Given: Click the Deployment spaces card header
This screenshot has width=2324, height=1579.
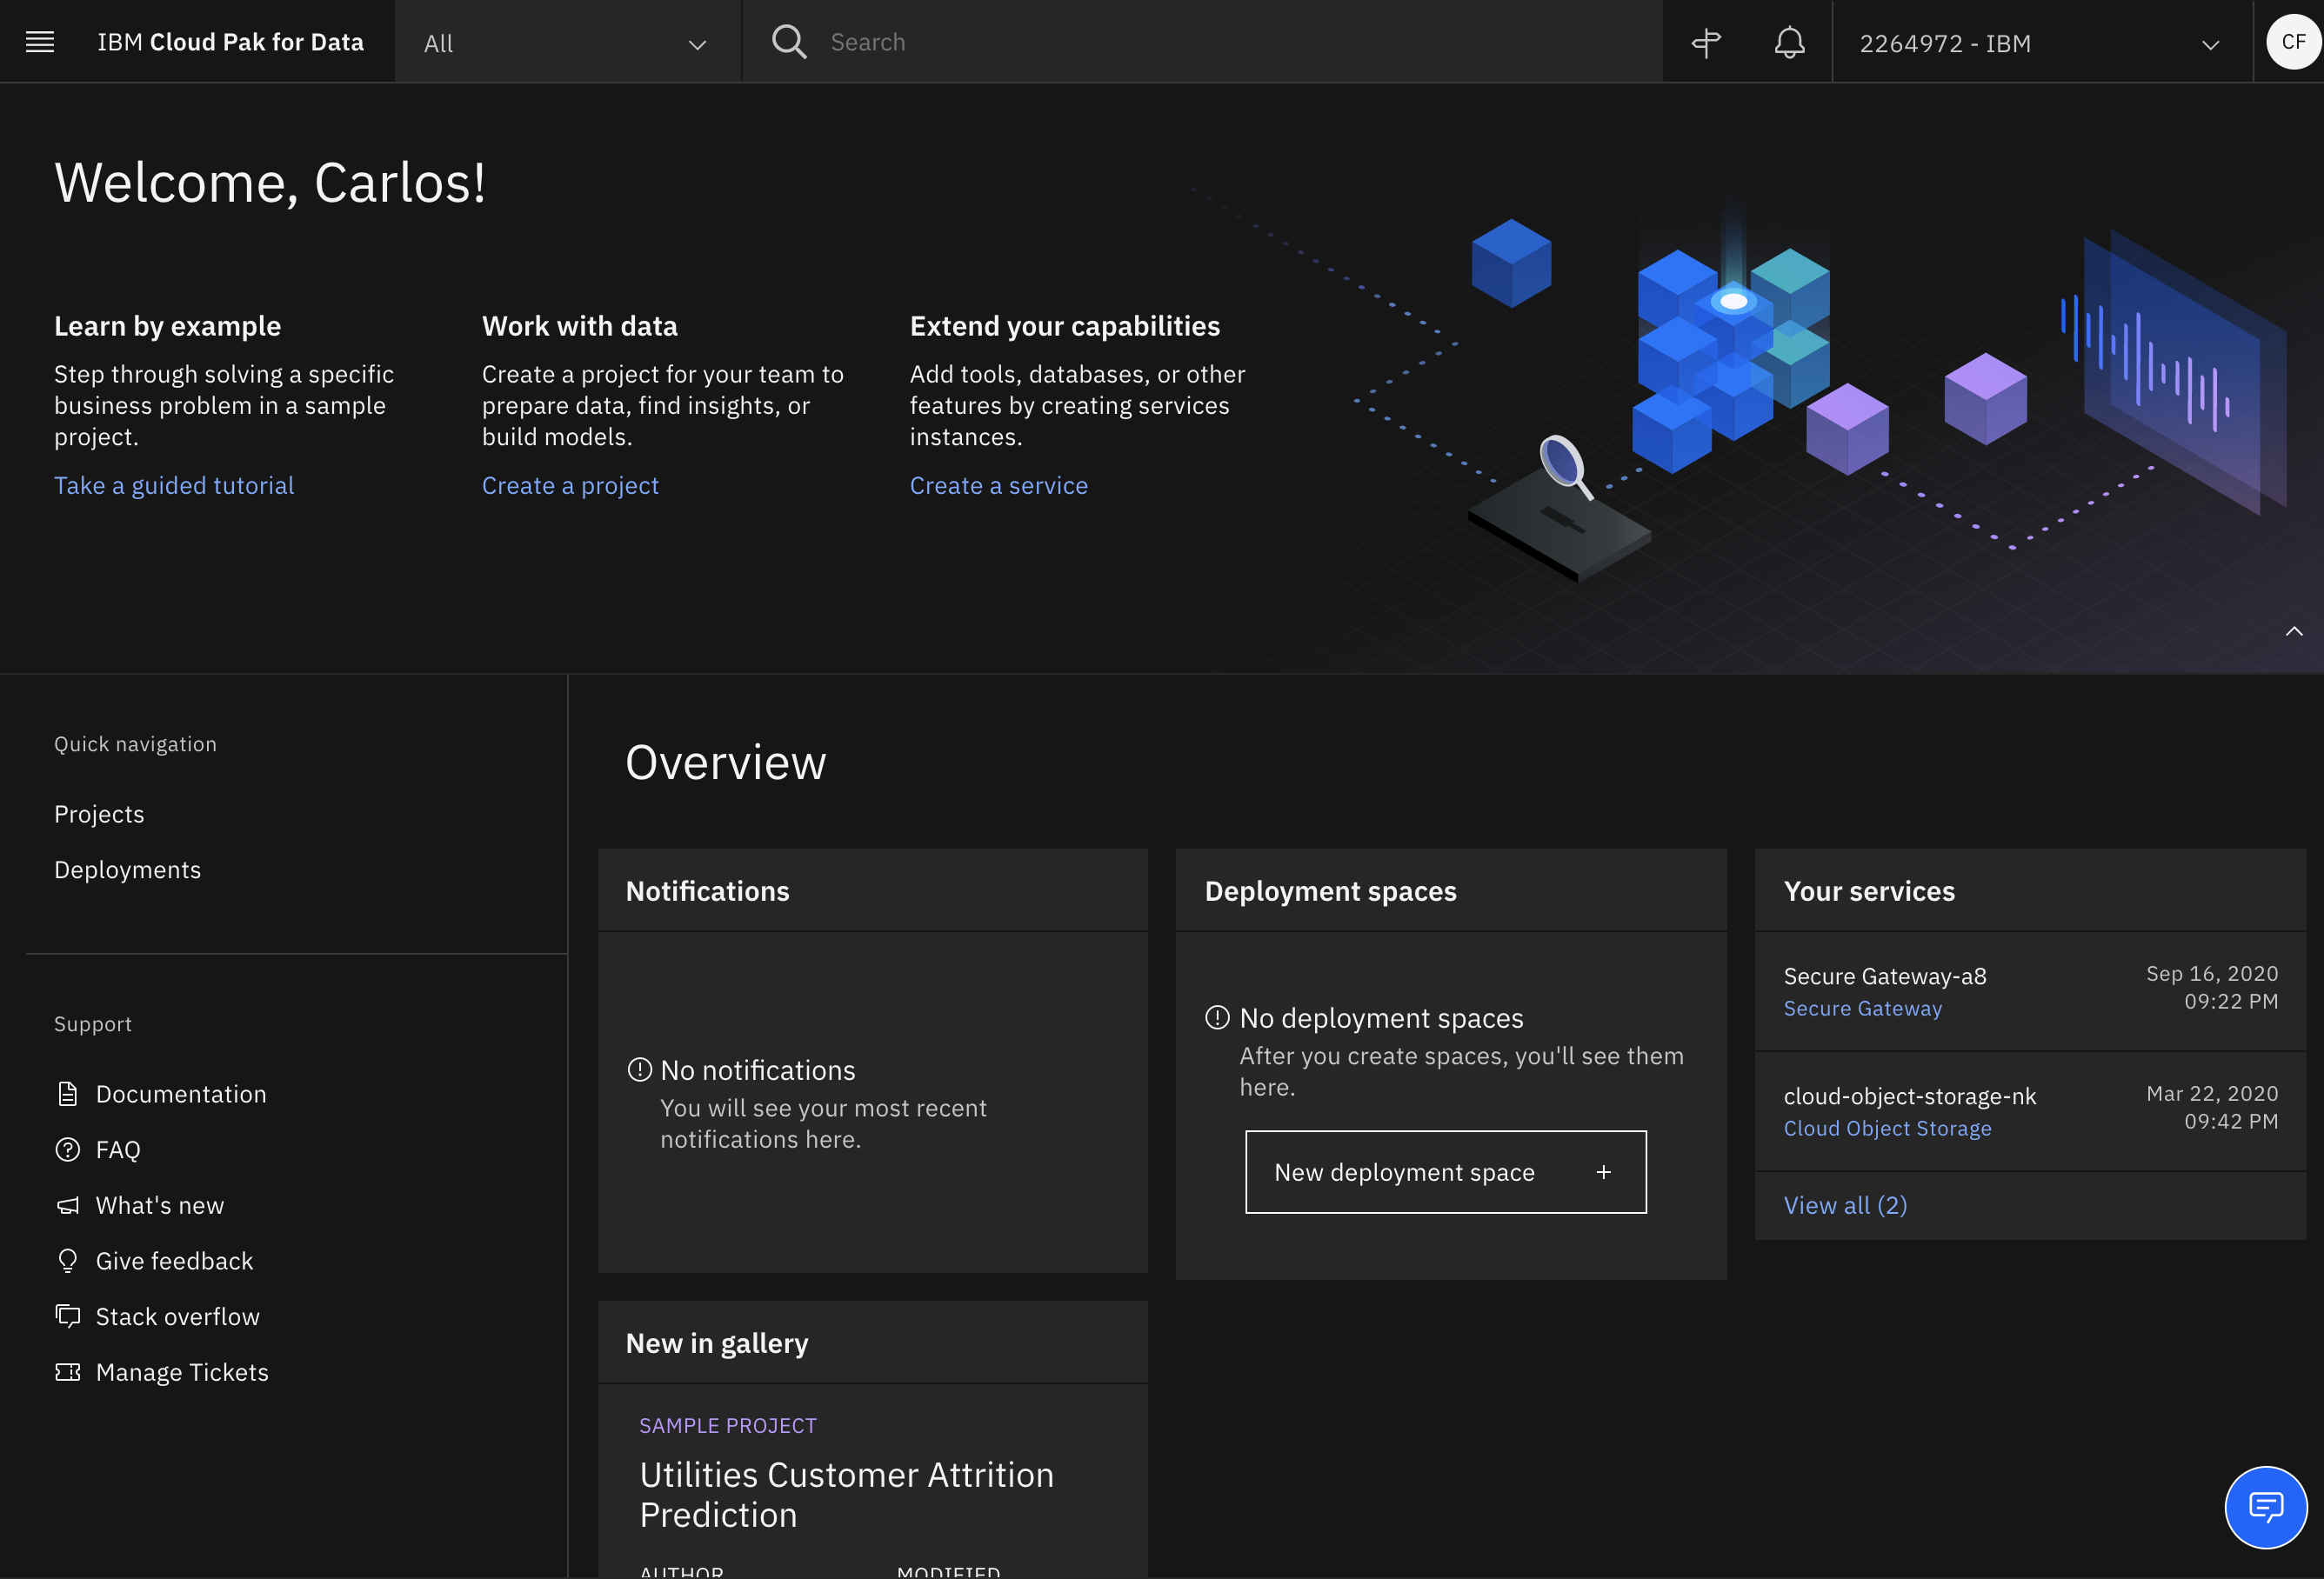Looking at the screenshot, I should click(x=1451, y=890).
